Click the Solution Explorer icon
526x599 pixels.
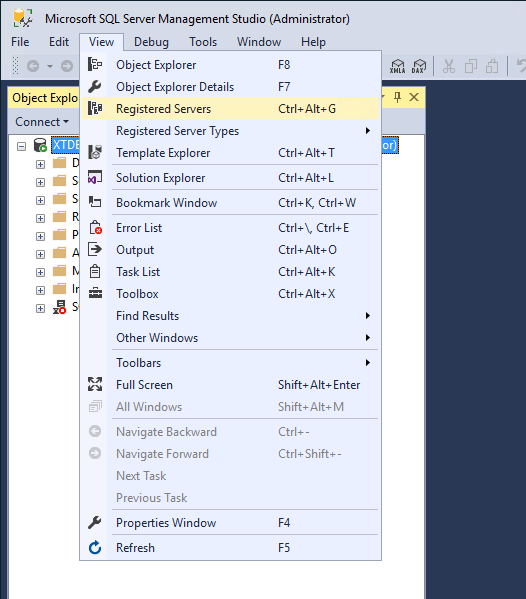point(95,177)
